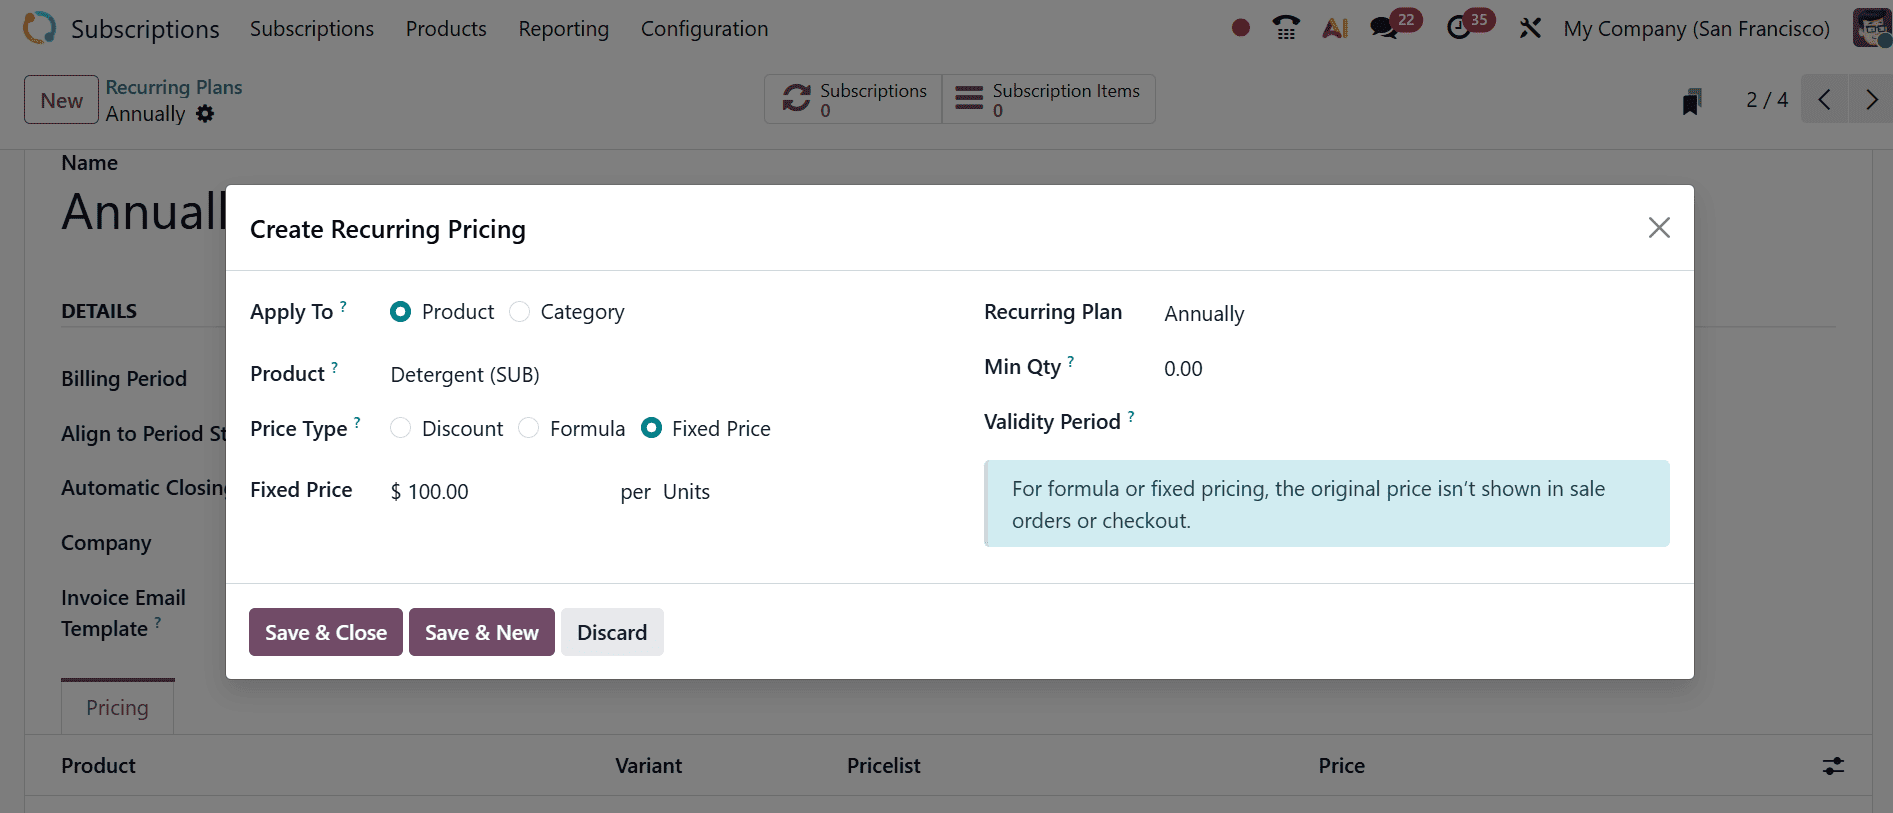Select the Discount price type
1893x813 pixels.
pyautogui.click(x=400, y=428)
